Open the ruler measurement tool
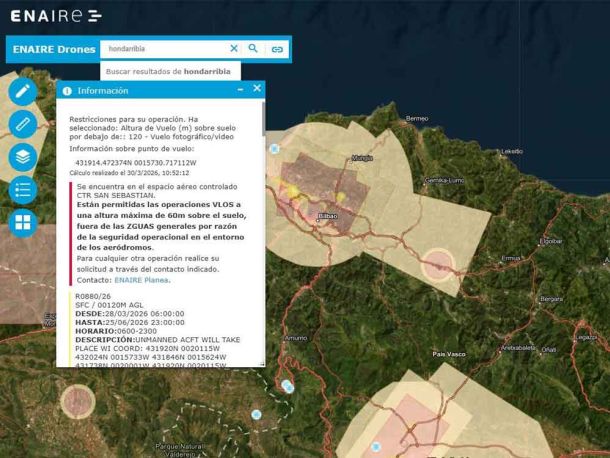 pyautogui.click(x=23, y=124)
